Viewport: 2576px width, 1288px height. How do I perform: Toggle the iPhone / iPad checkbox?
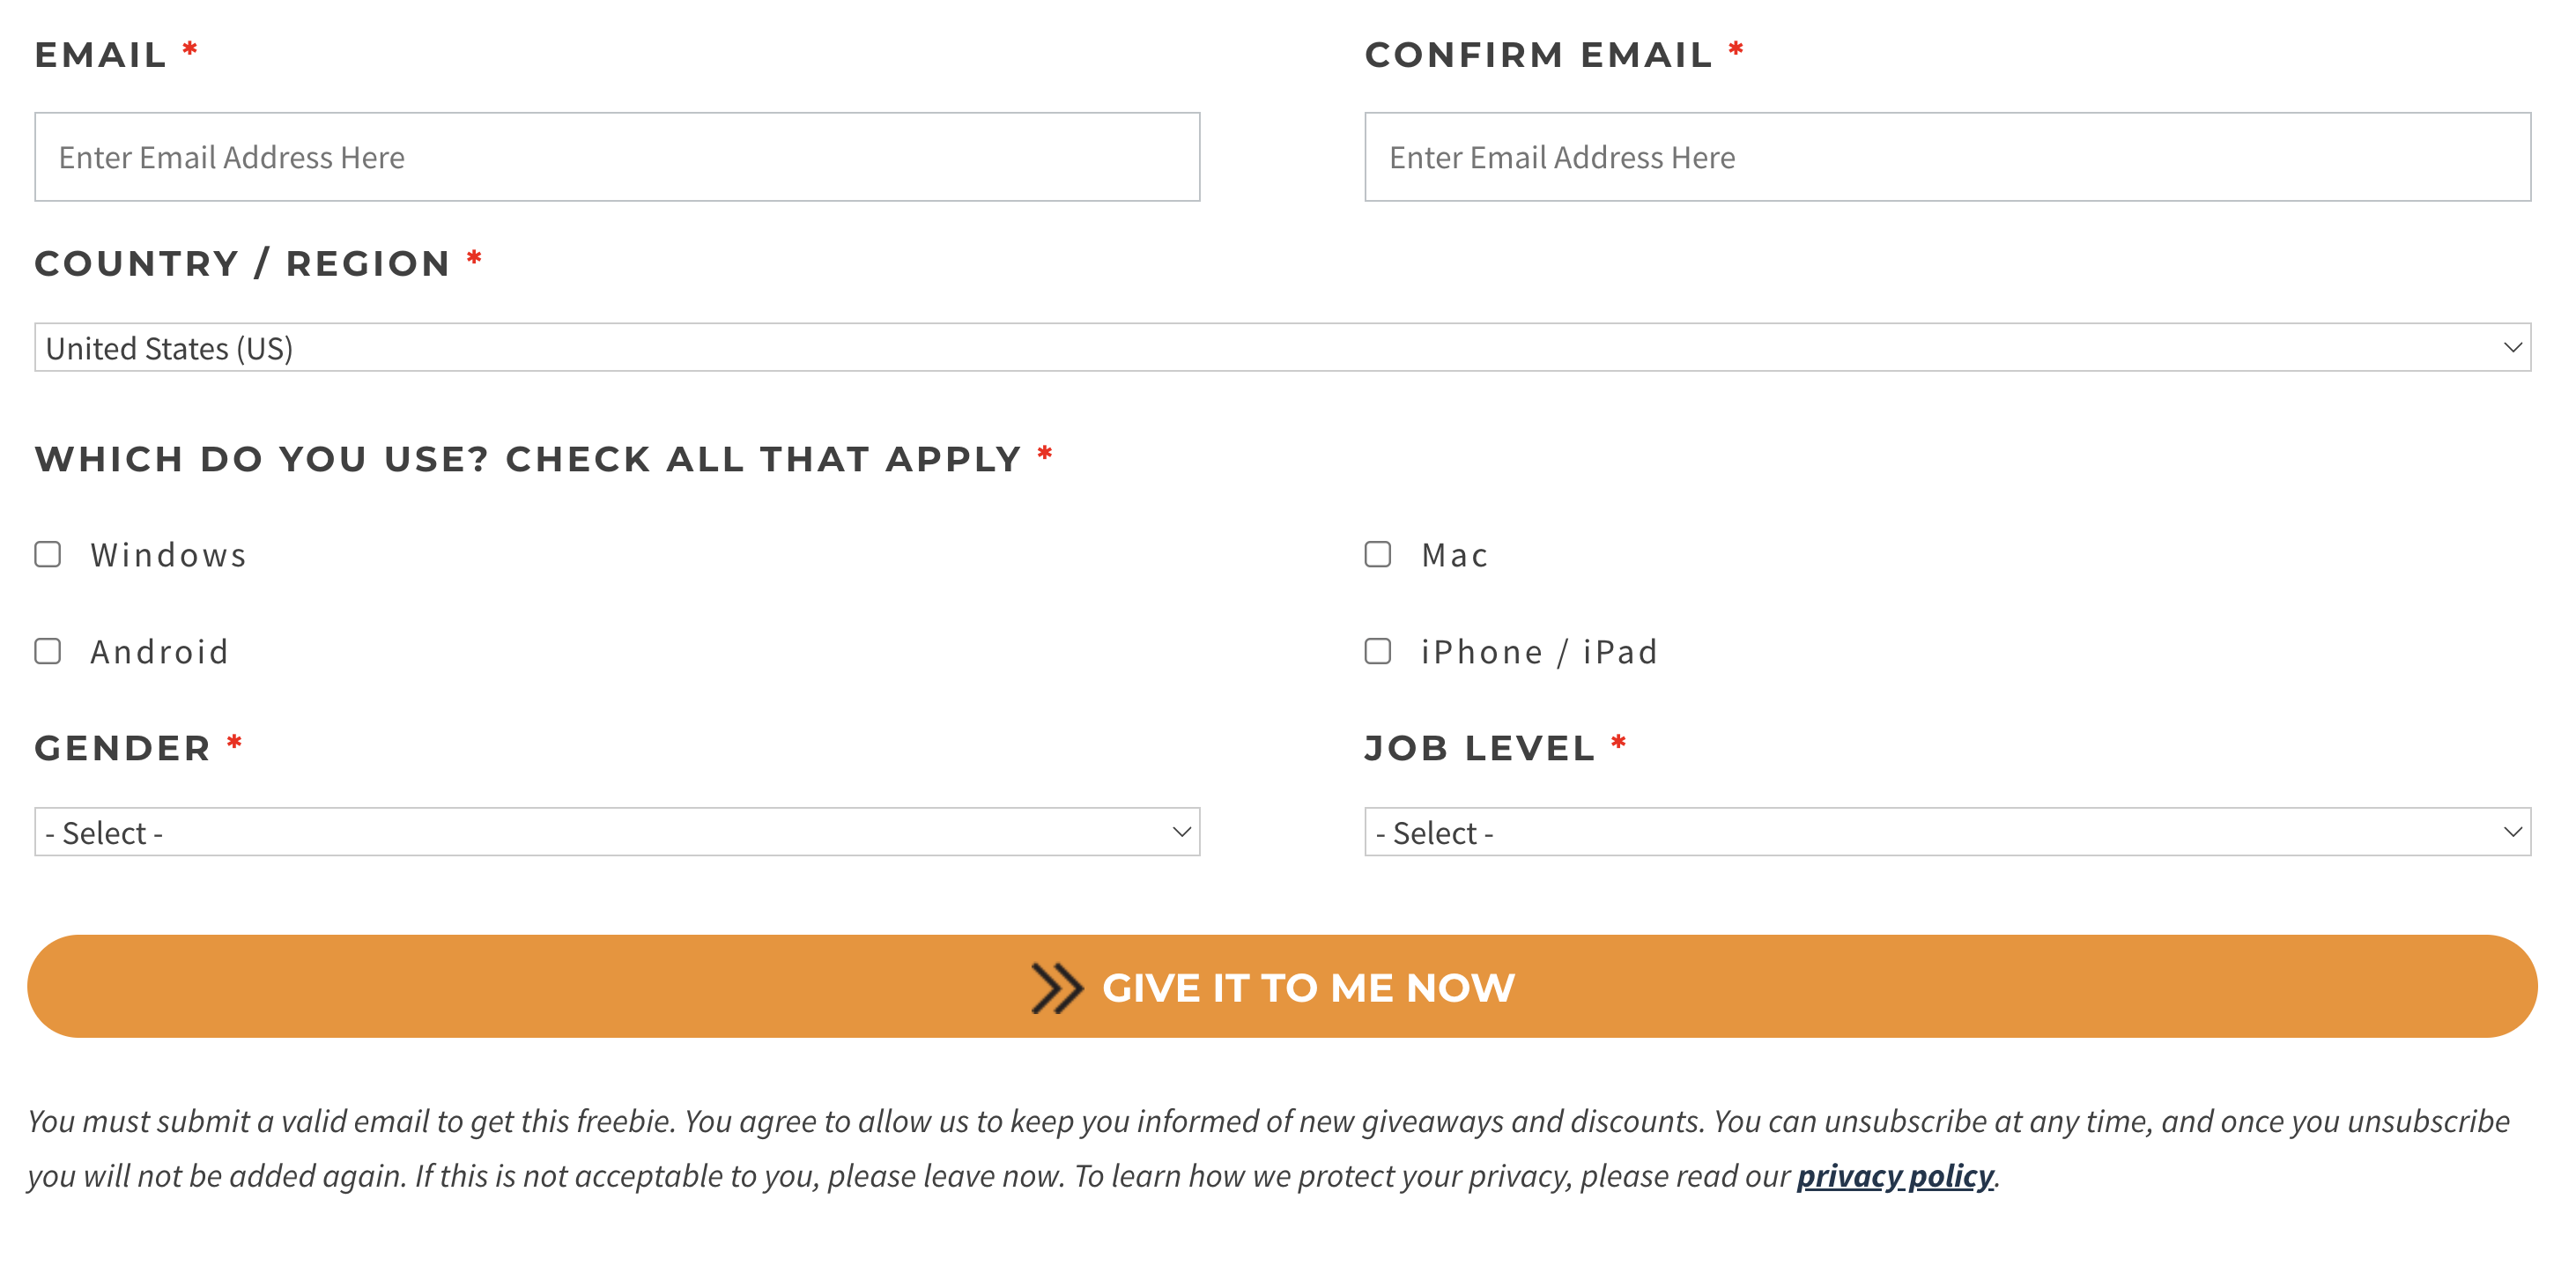(1378, 652)
